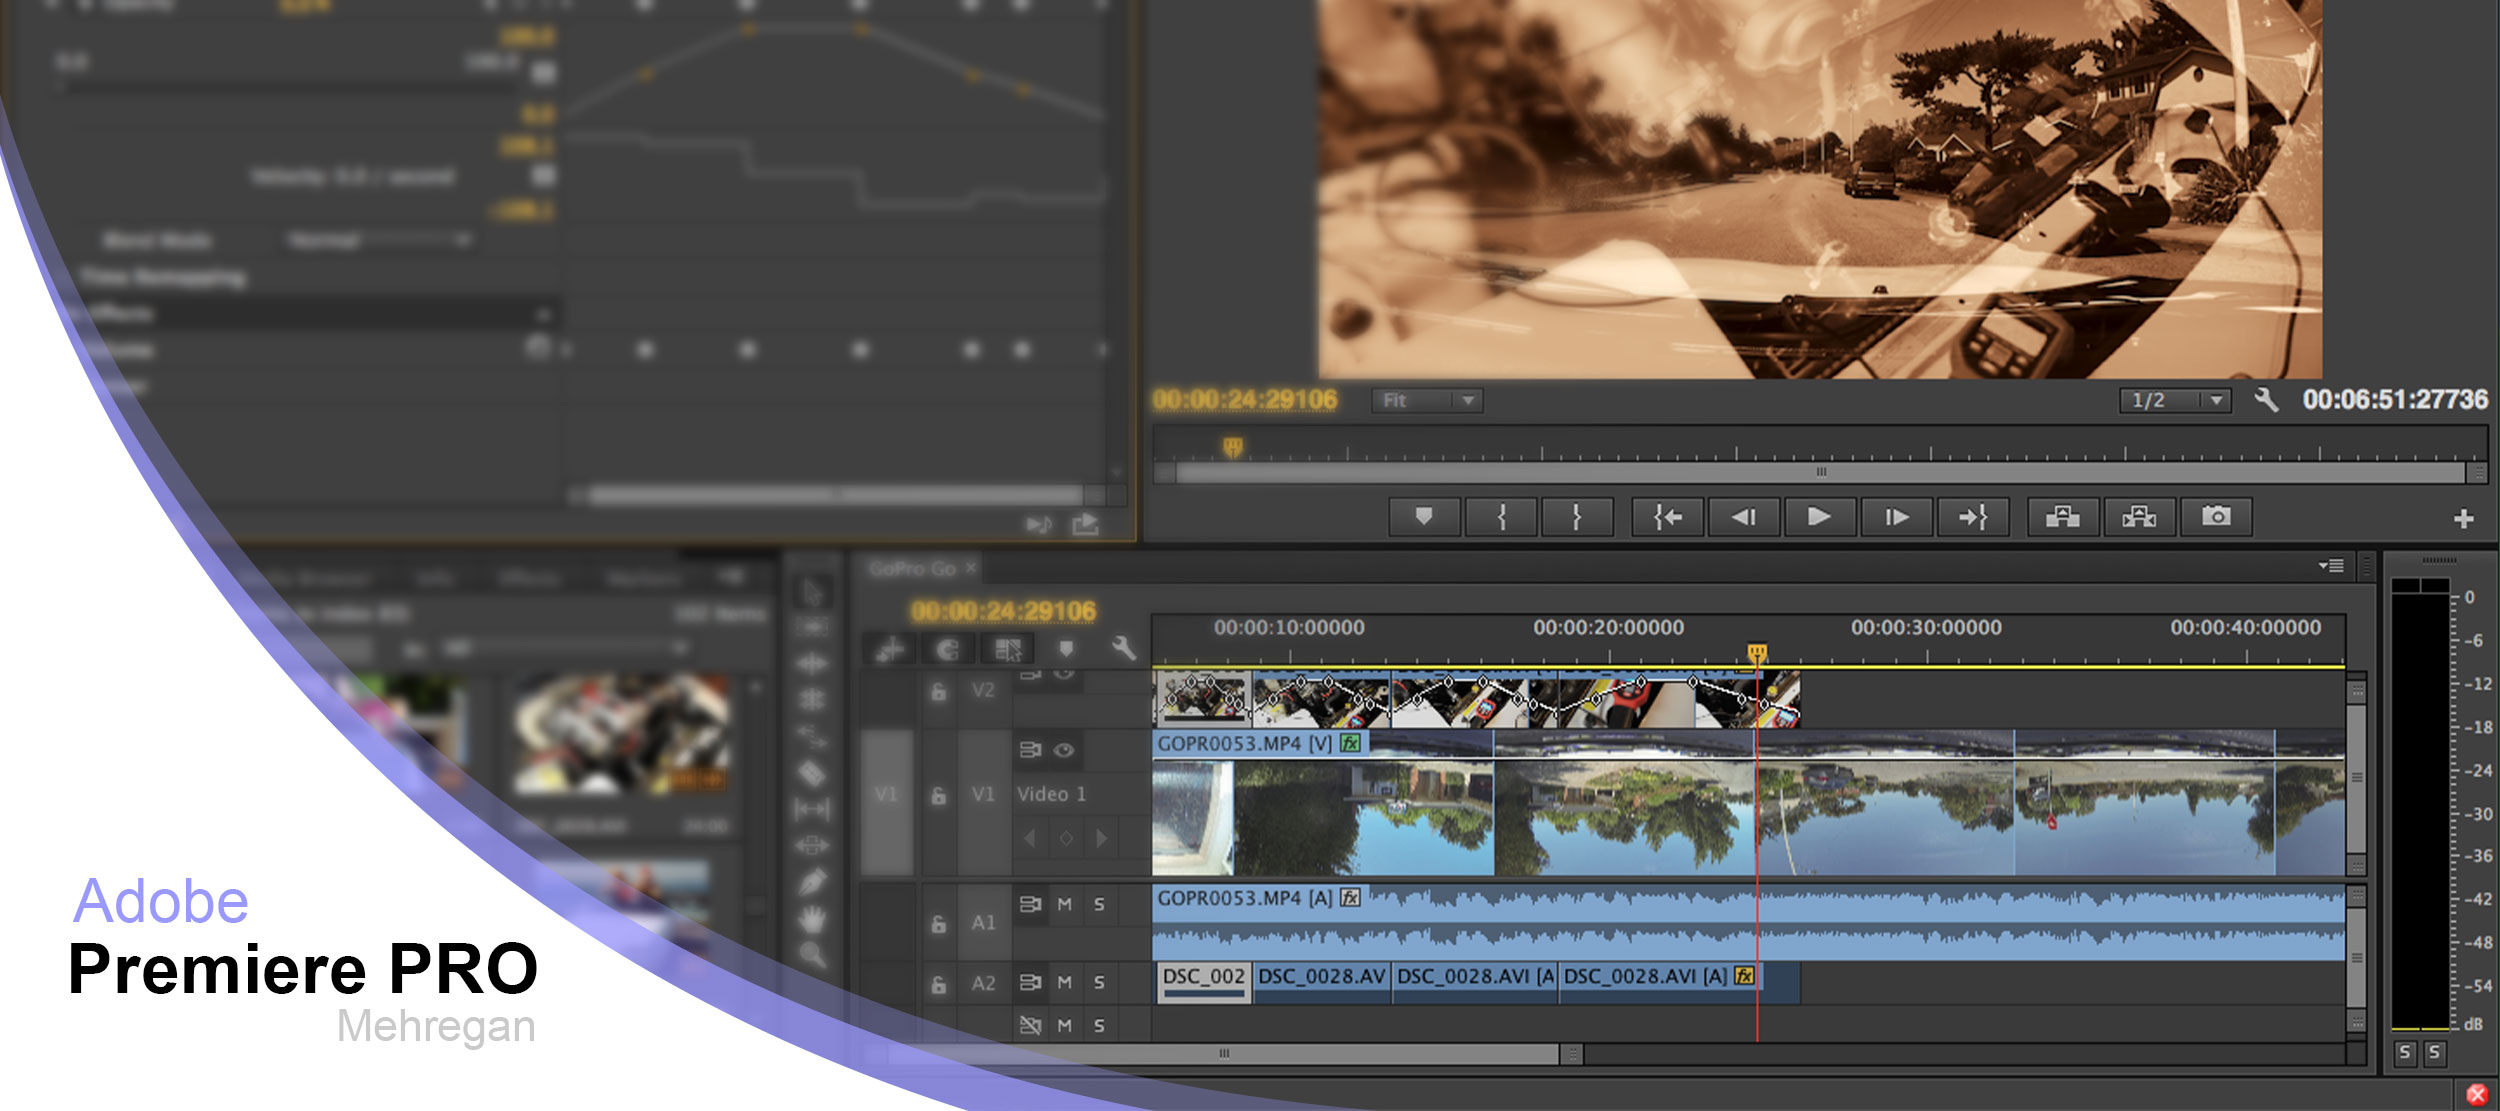The image size is (2500, 1111).
Task: Play the sequence in Program Monitor
Action: tap(1819, 517)
